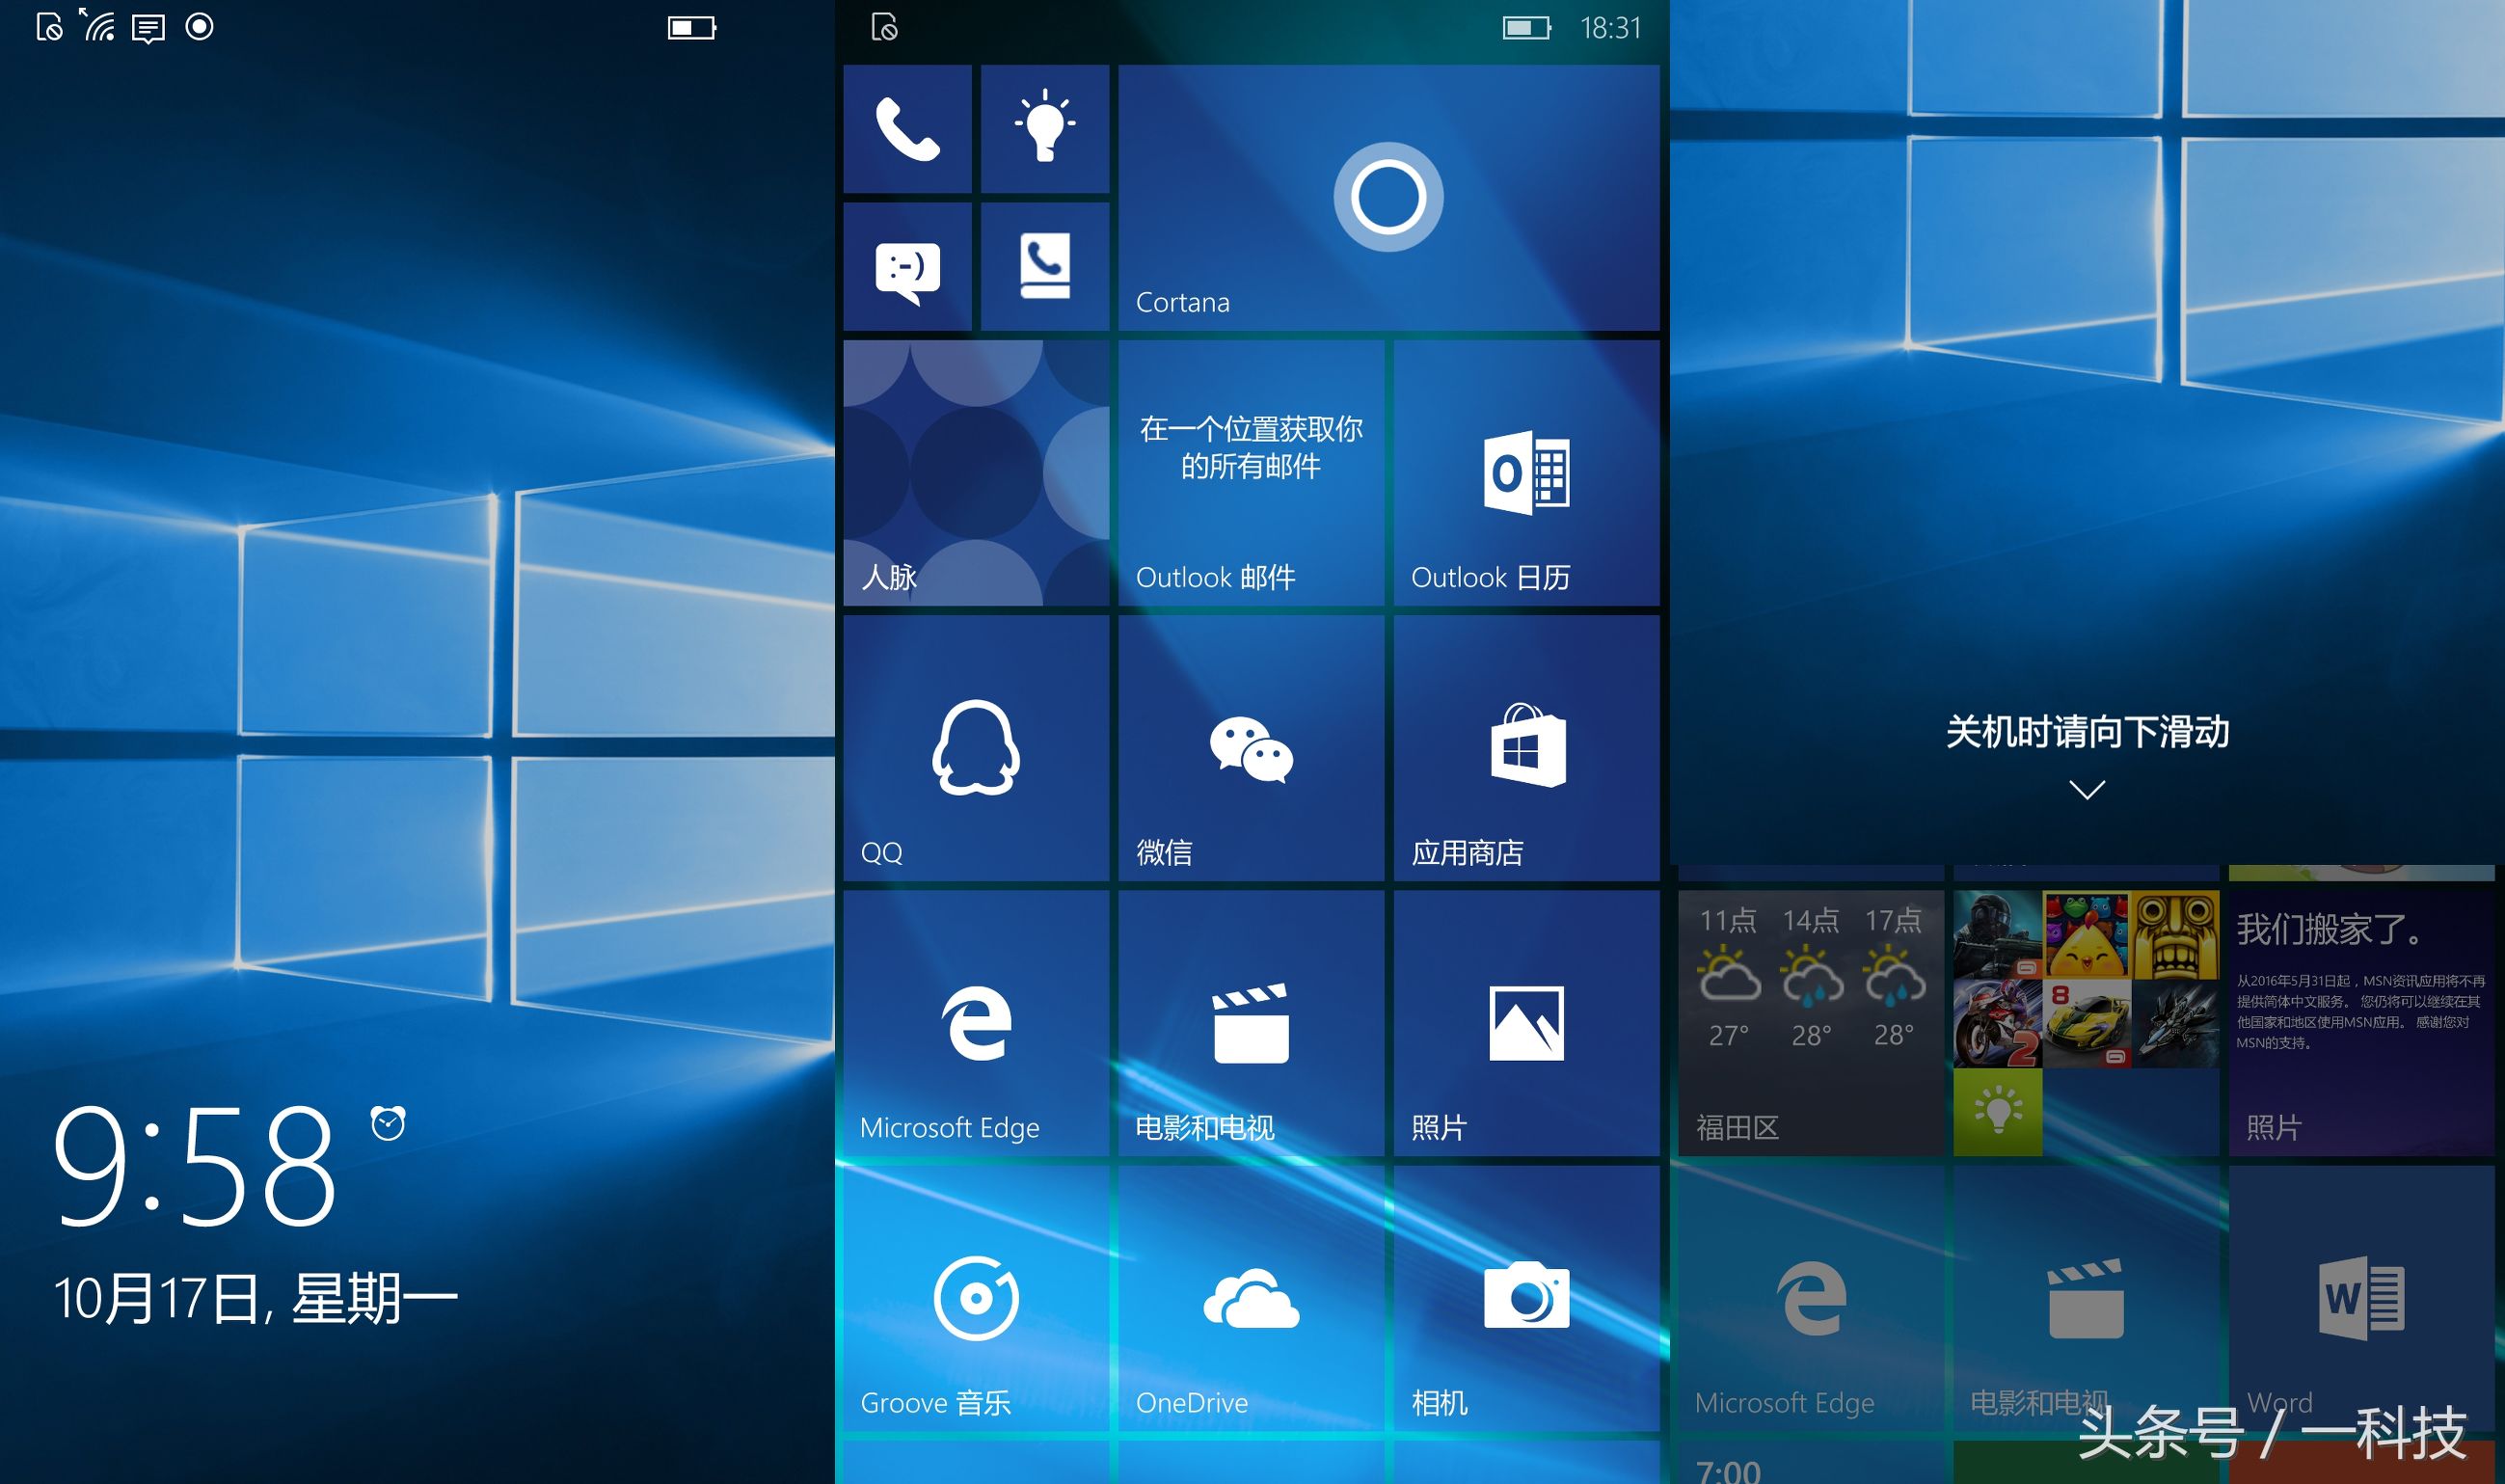This screenshot has height=1484, width=2505.
Task: Open the OneDrive cloud tile
Action: pyautogui.click(x=1250, y=1298)
